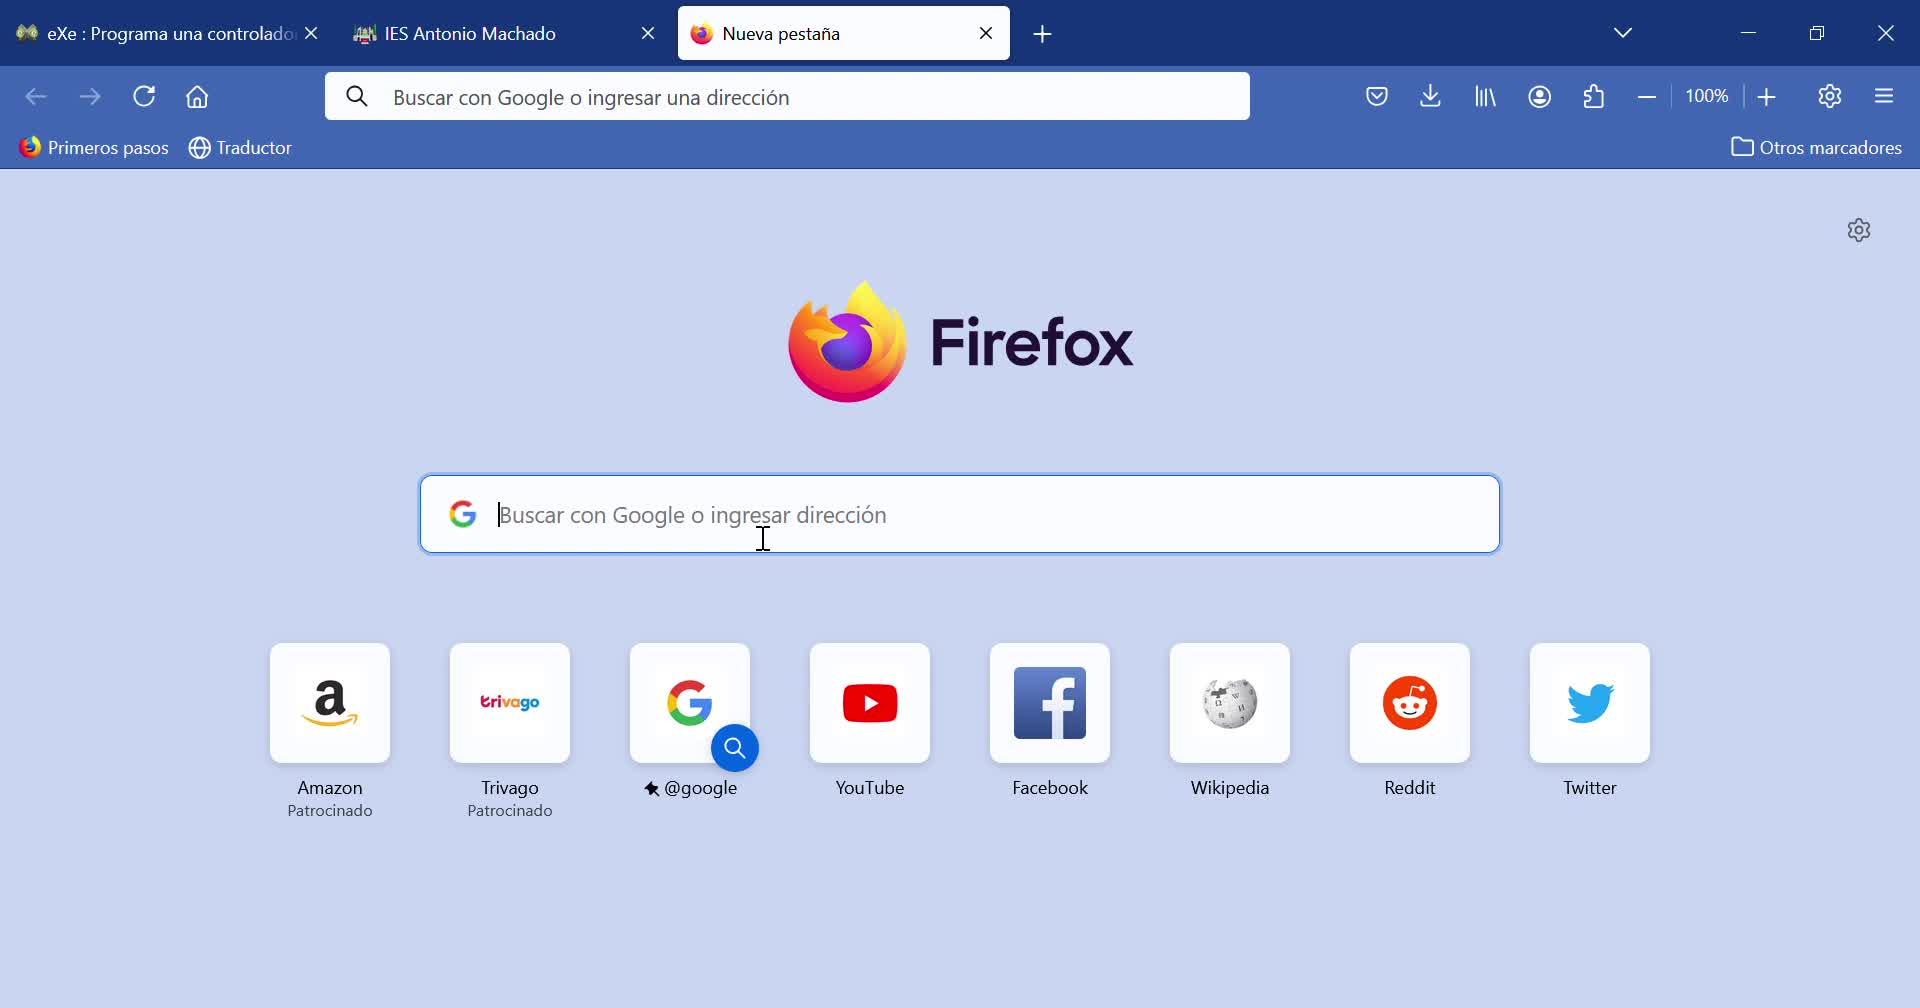Go forward to the next page
The width and height of the screenshot is (1920, 1008).
tap(90, 97)
